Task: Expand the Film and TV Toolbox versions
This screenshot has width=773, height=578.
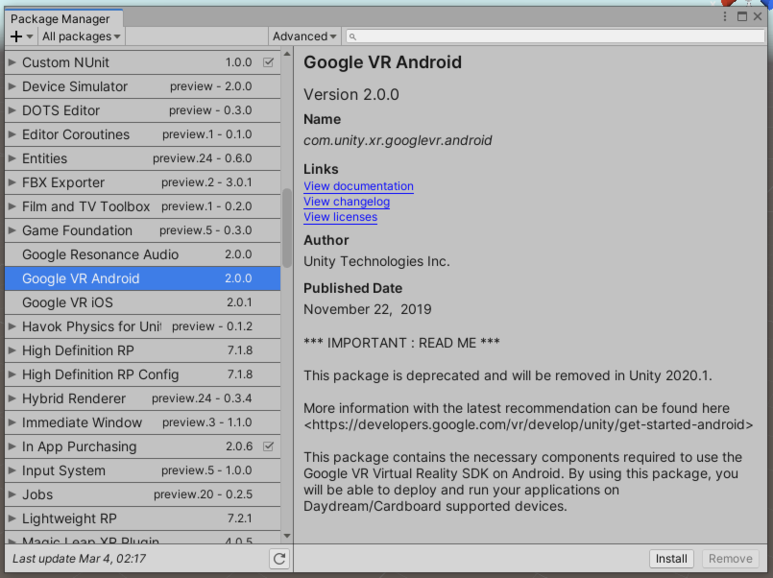Action: coord(12,206)
